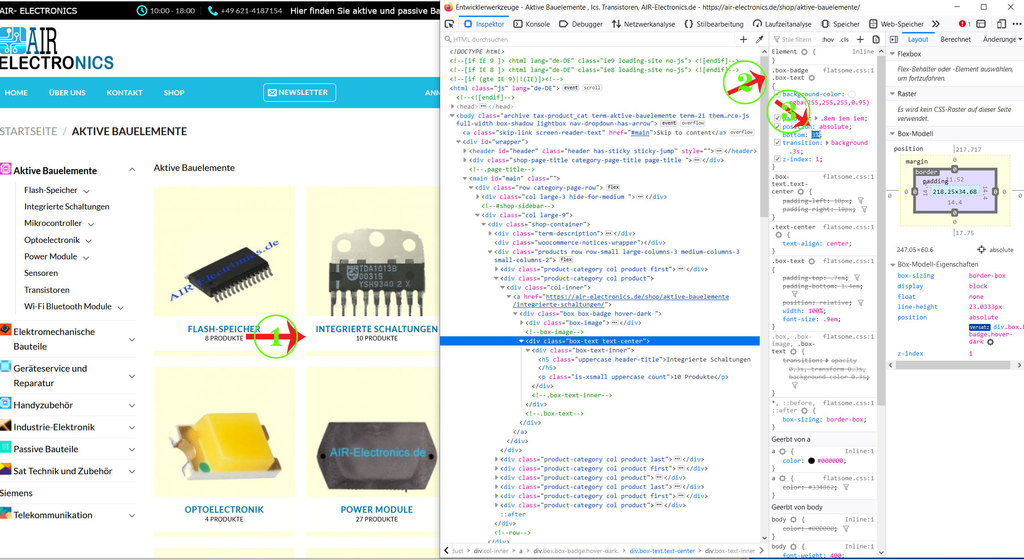Screen dimensions: 1024x559
Task: Open the KONTAKT nav link
Action: pyautogui.click(x=125, y=93)
